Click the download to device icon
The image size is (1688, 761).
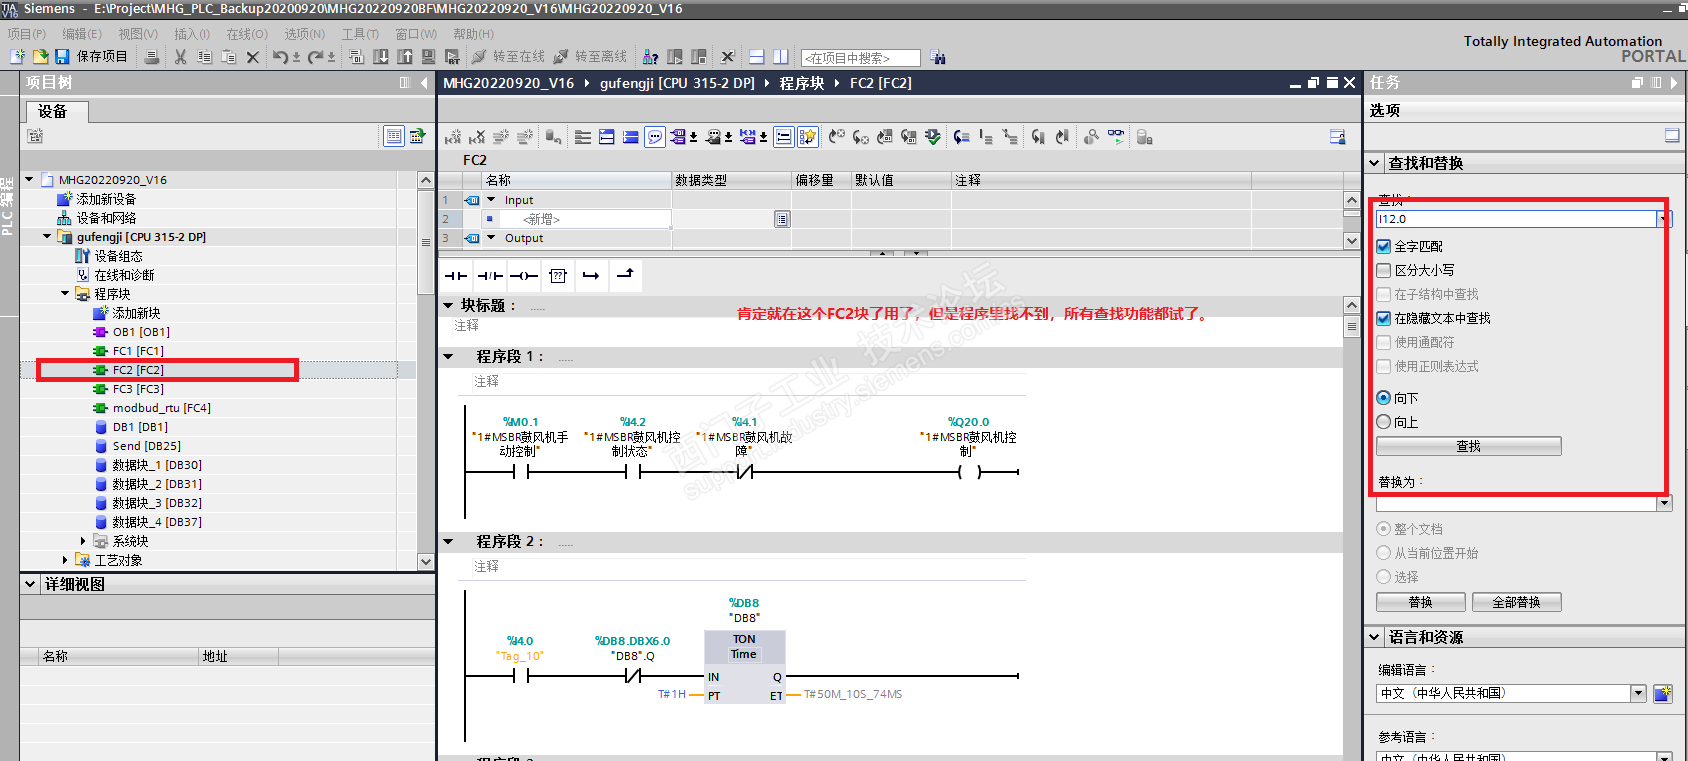[381, 57]
